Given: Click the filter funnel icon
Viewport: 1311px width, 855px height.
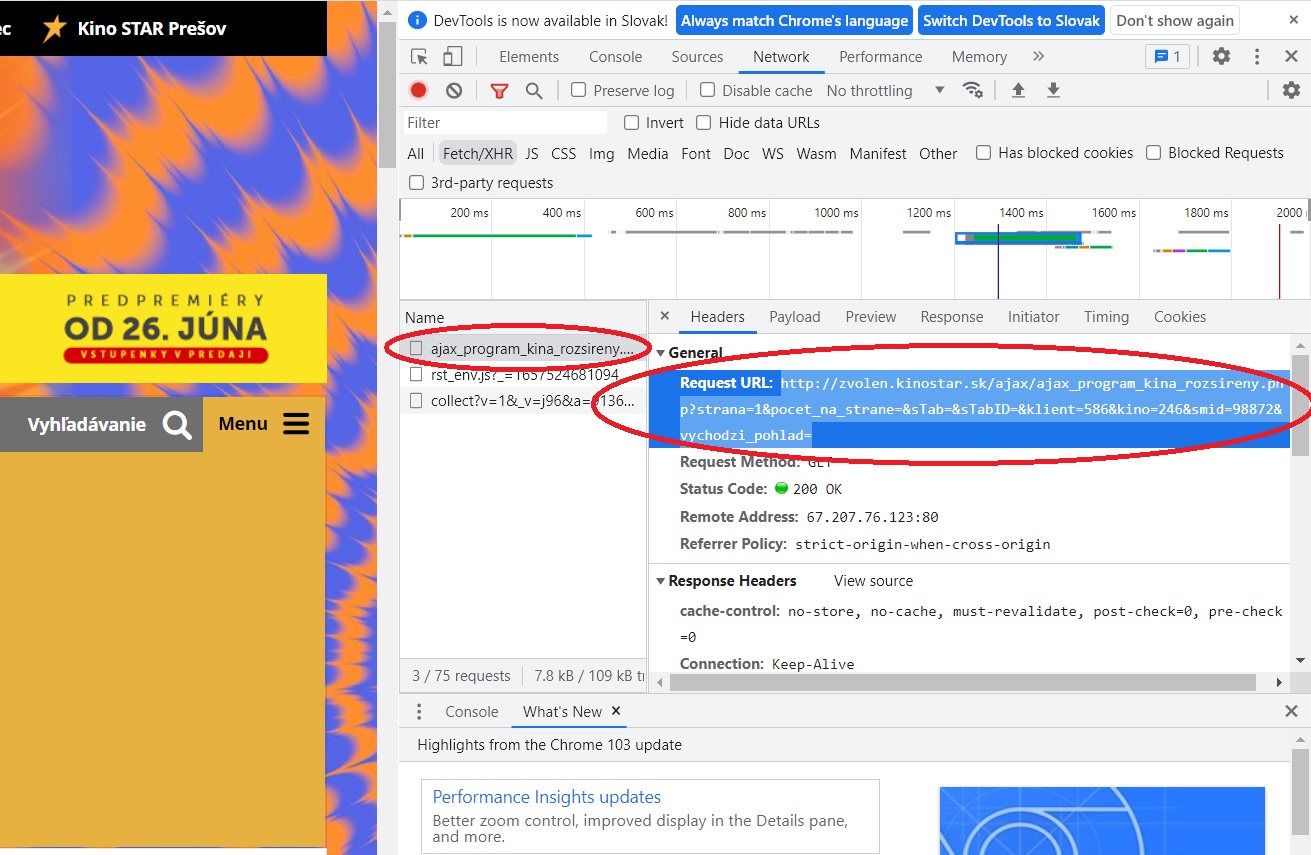Looking at the screenshot, I should pos(499,90).
